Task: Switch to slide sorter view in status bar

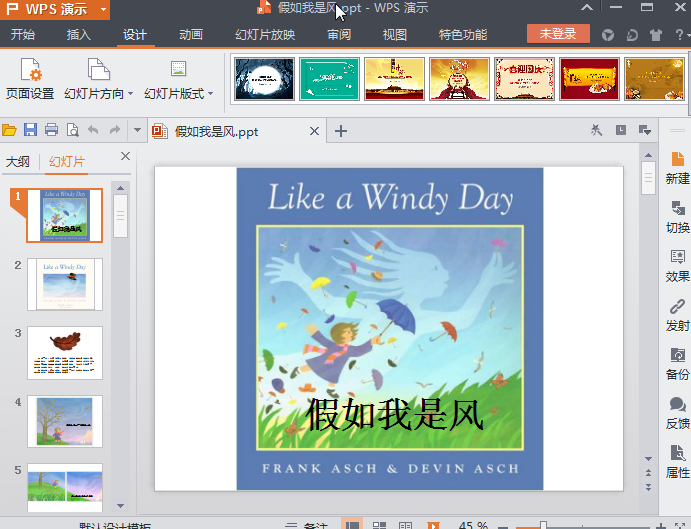Action: (379, 525)
